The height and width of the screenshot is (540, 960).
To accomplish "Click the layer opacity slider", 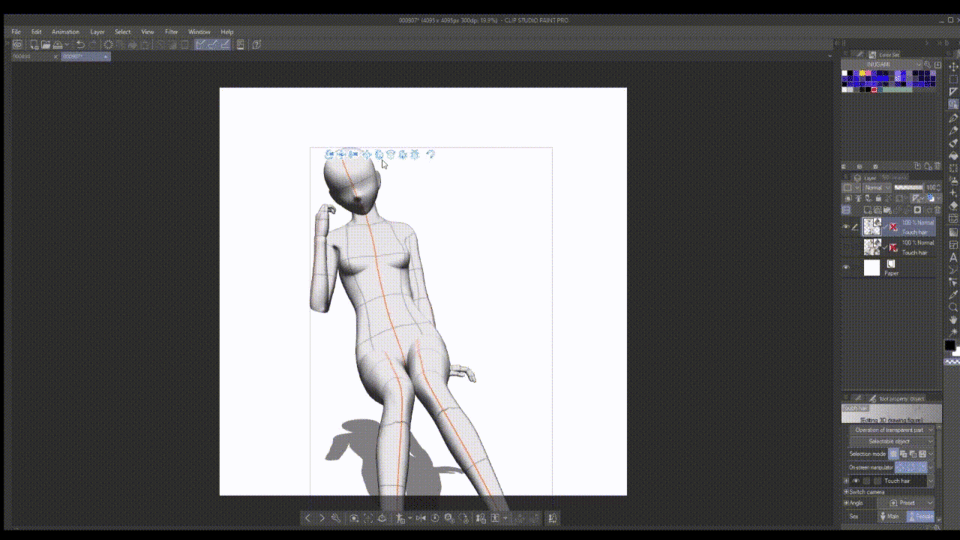I will [x=908, y=187].
